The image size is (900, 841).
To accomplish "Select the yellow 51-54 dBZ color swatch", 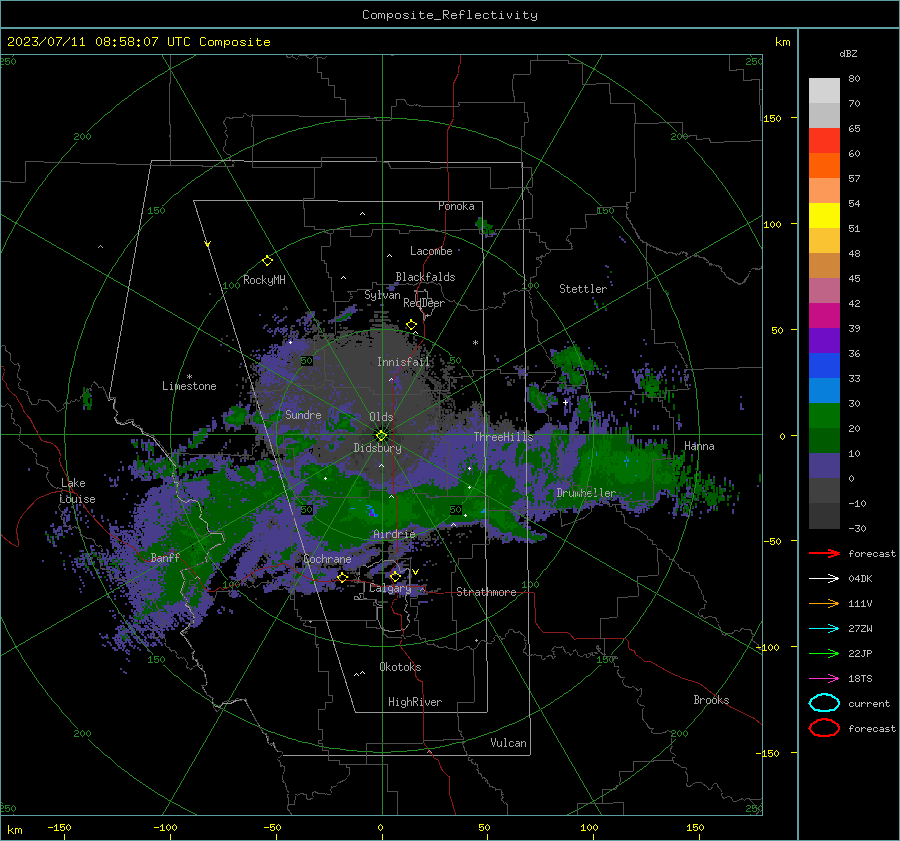I will [824, 216].
